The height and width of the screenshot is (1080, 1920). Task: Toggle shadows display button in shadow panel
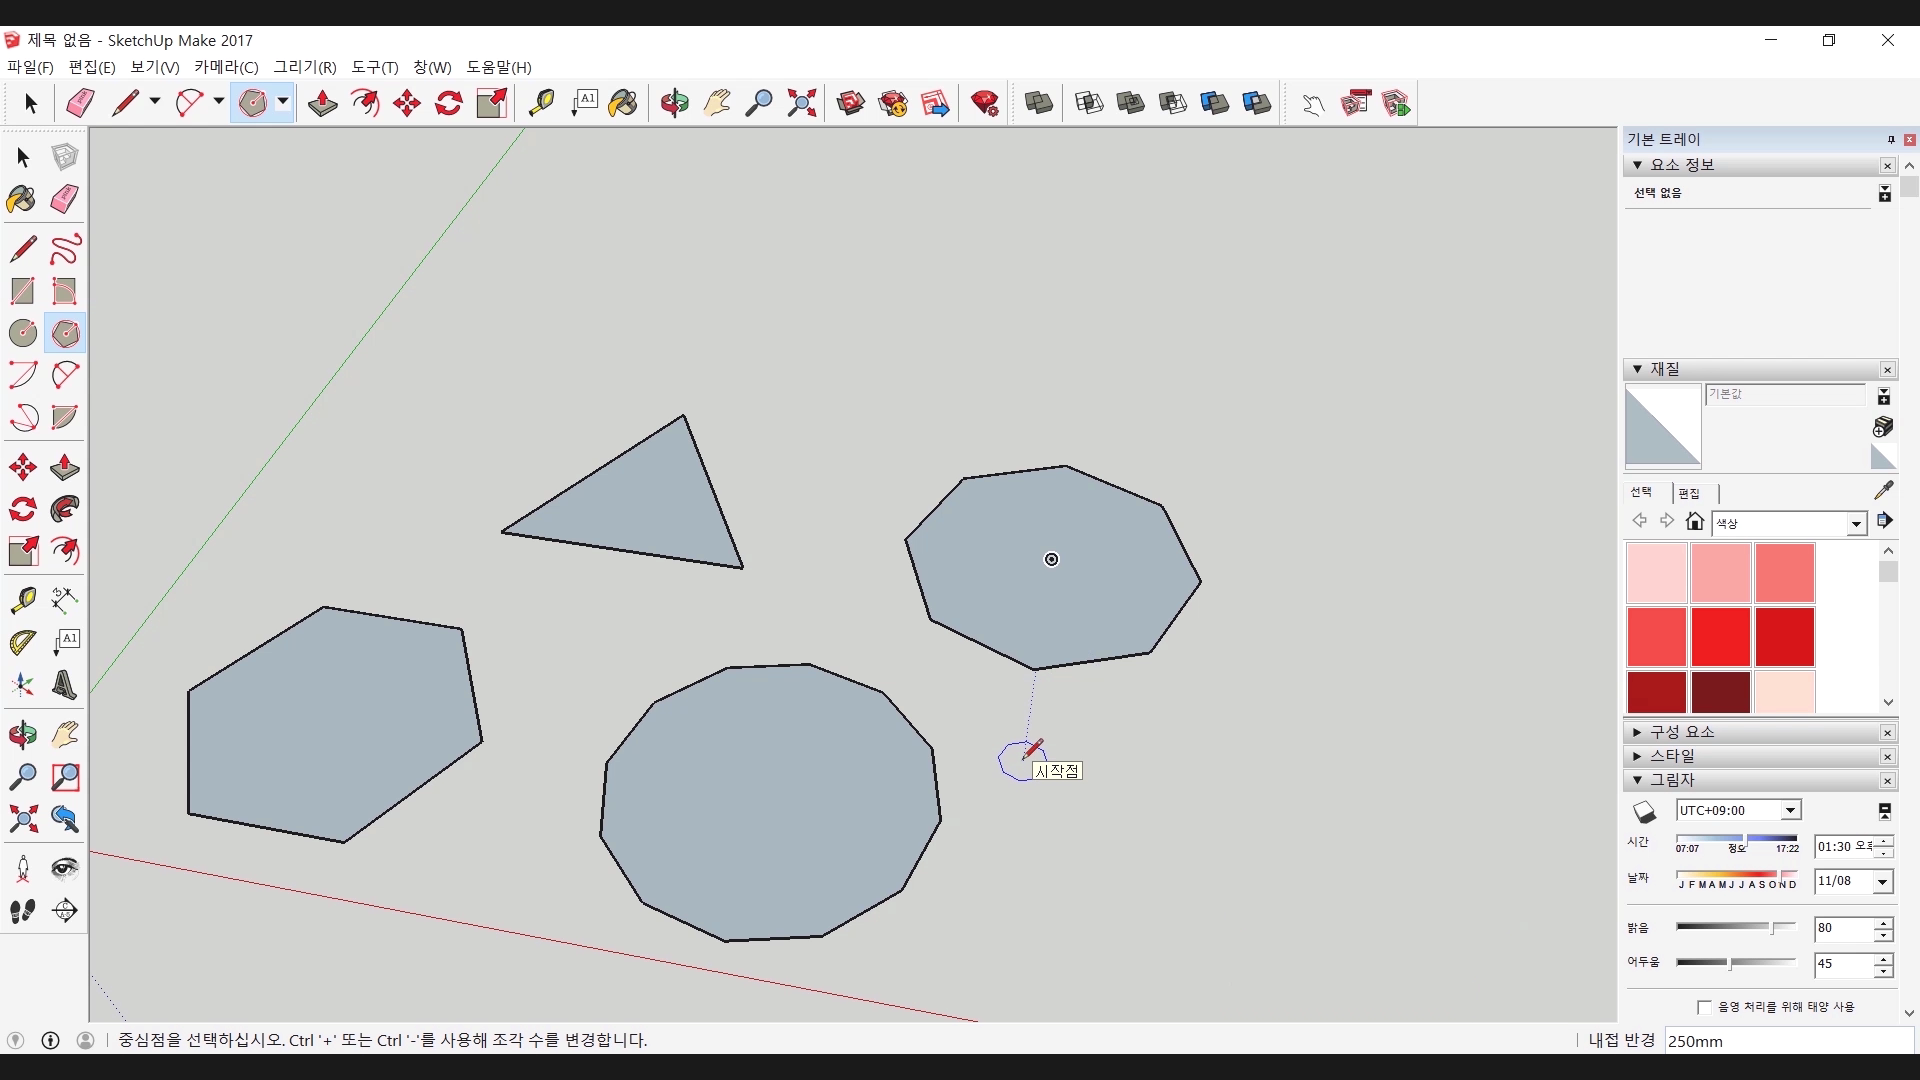(1644, 811)
